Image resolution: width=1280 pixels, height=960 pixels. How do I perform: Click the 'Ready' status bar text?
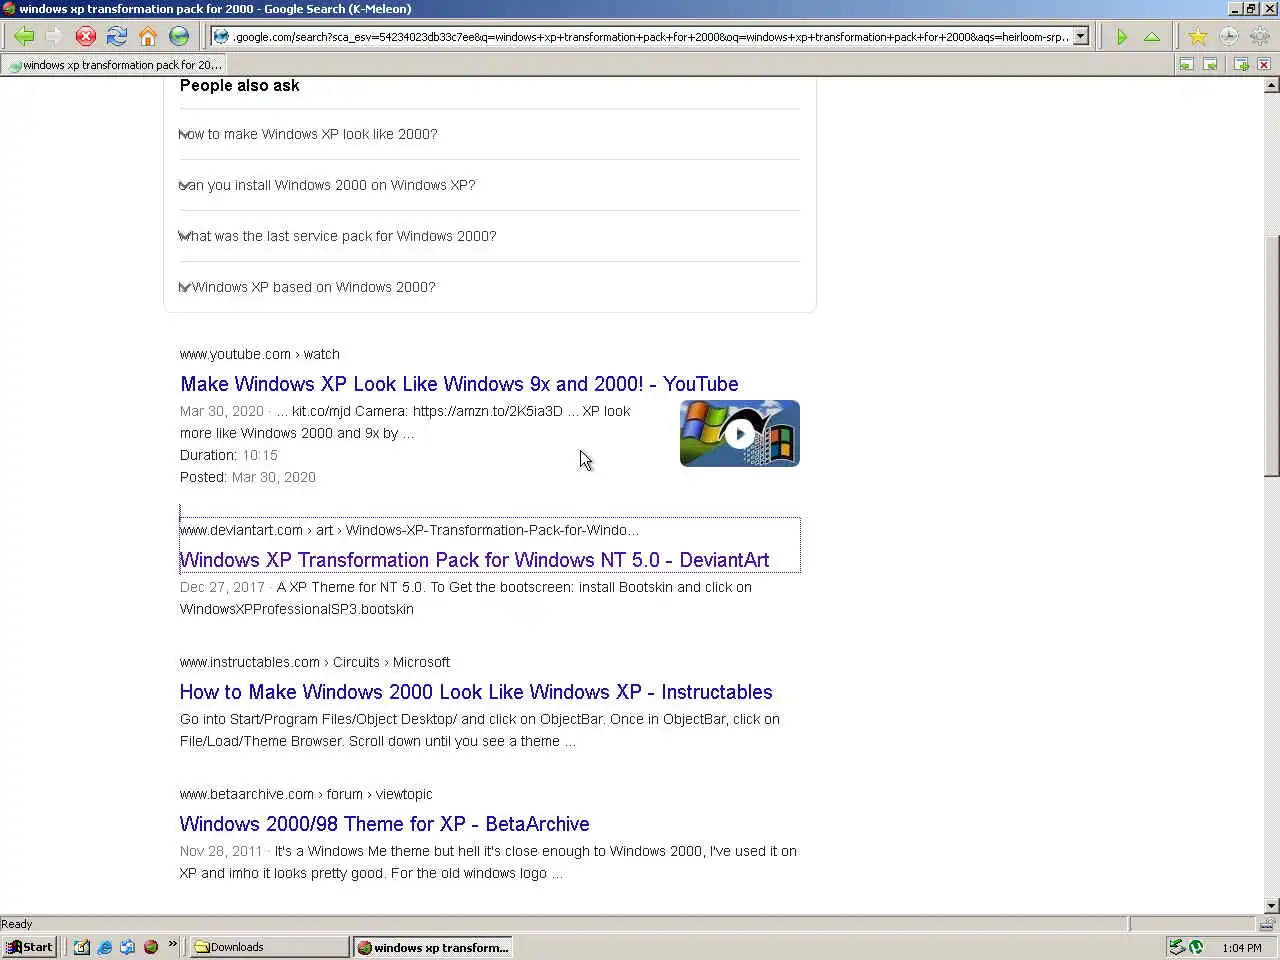click(17, 924)
